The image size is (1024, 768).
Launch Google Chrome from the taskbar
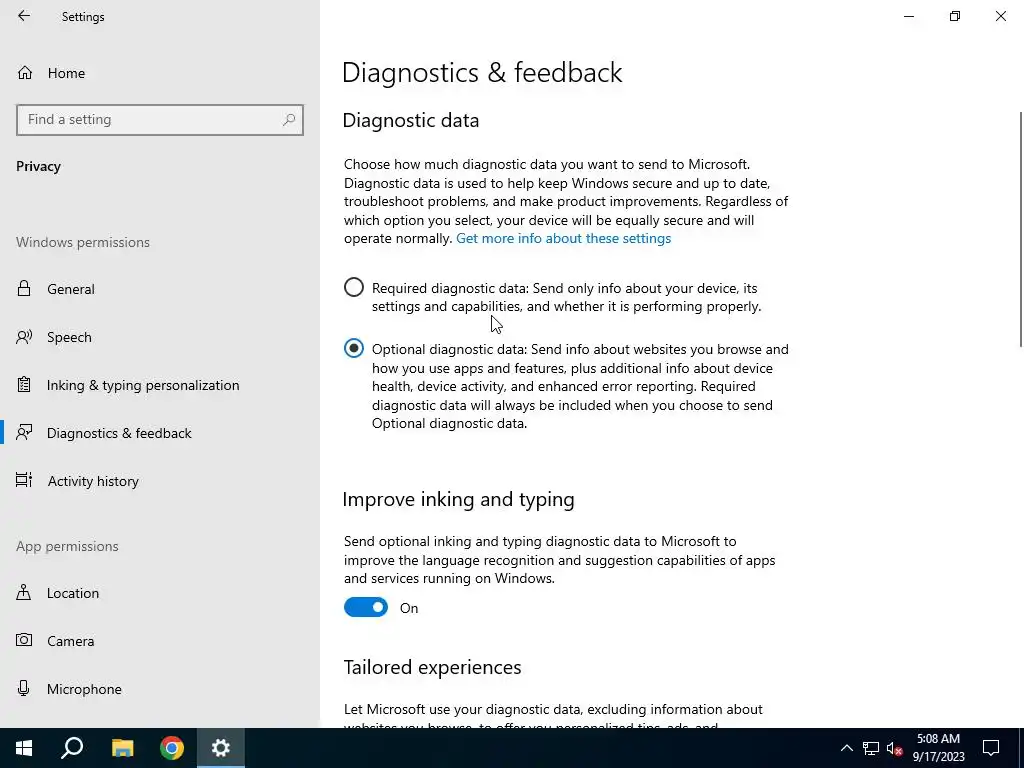(x=172, y=748)
